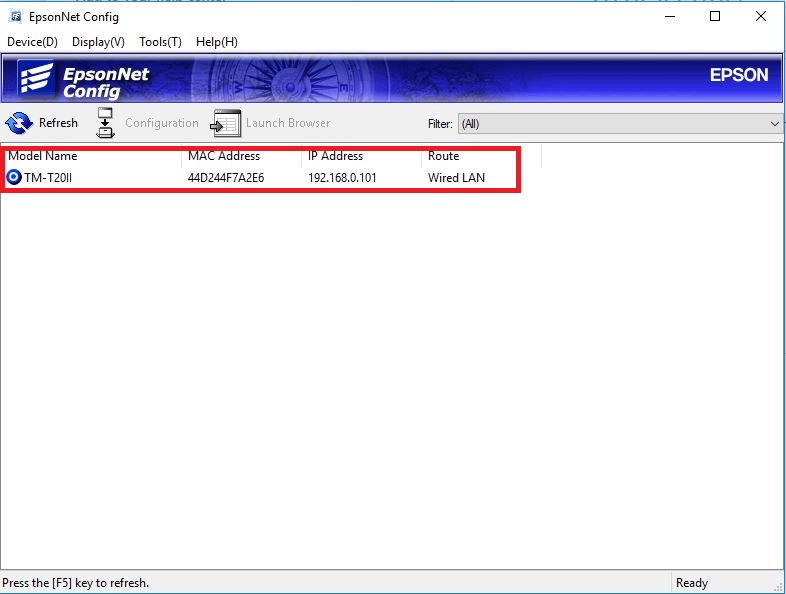Screen dimensions: 786x594
Task: Click MAC address 44D244F7A2E6
Action: [x=226, y=177]
